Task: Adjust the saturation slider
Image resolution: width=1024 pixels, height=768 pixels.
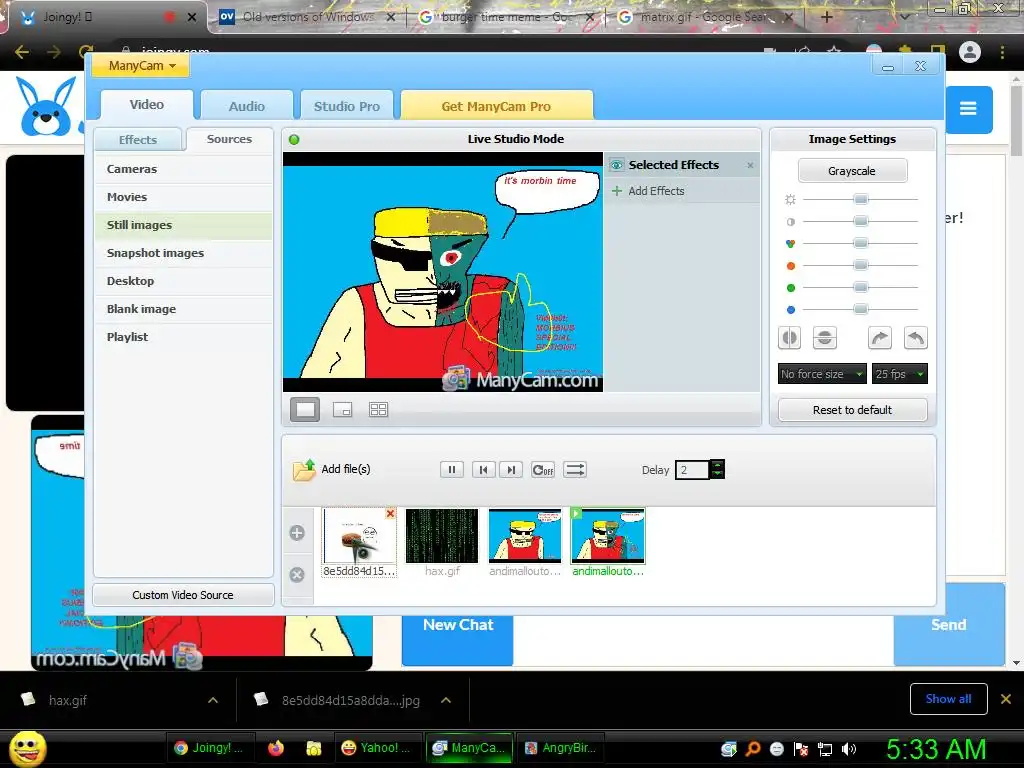Action: [861, 243]
